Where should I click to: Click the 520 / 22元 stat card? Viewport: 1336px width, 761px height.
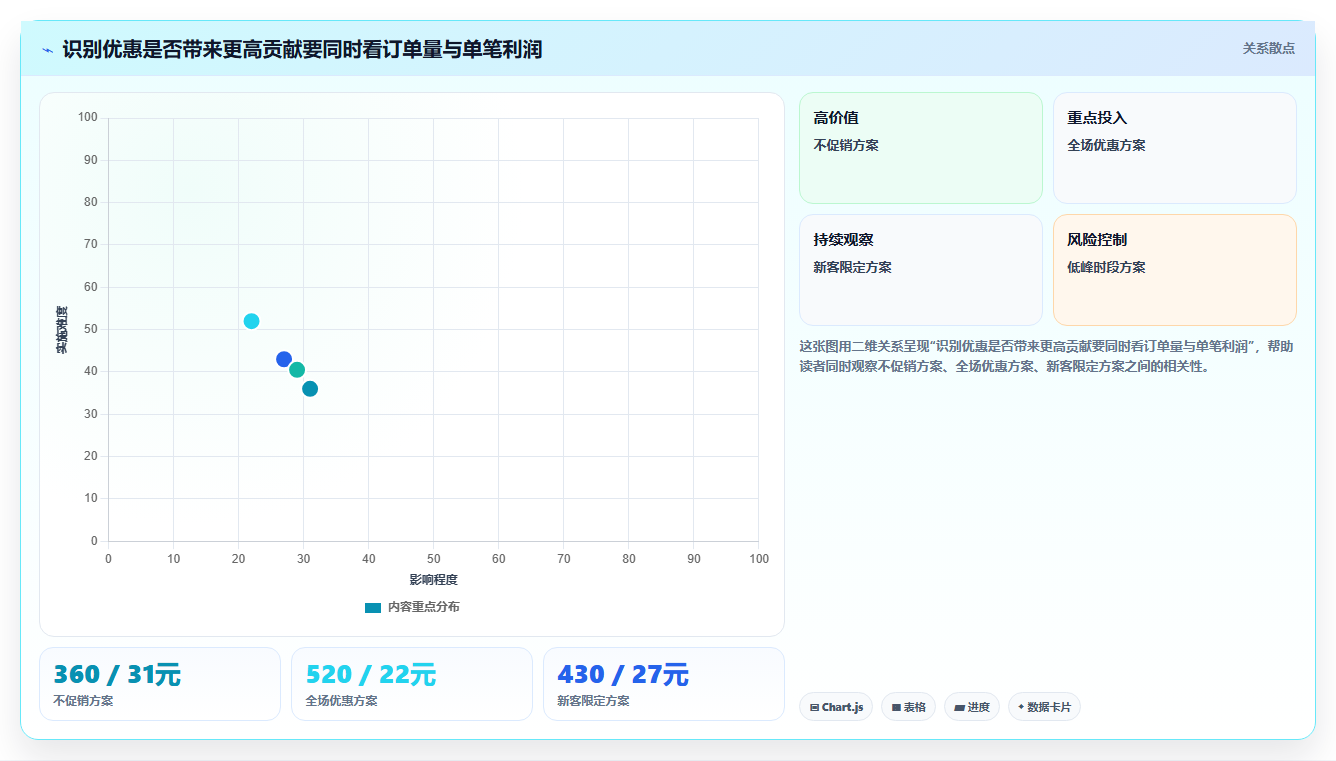tap(412, 684)
